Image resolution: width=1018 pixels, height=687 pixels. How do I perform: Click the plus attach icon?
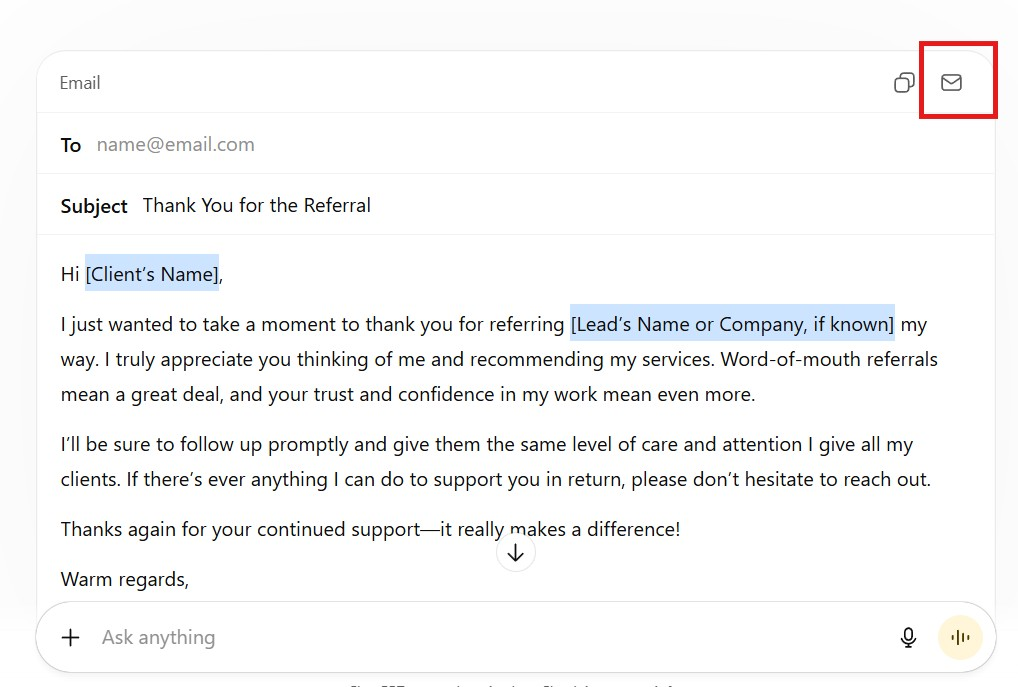71,637
